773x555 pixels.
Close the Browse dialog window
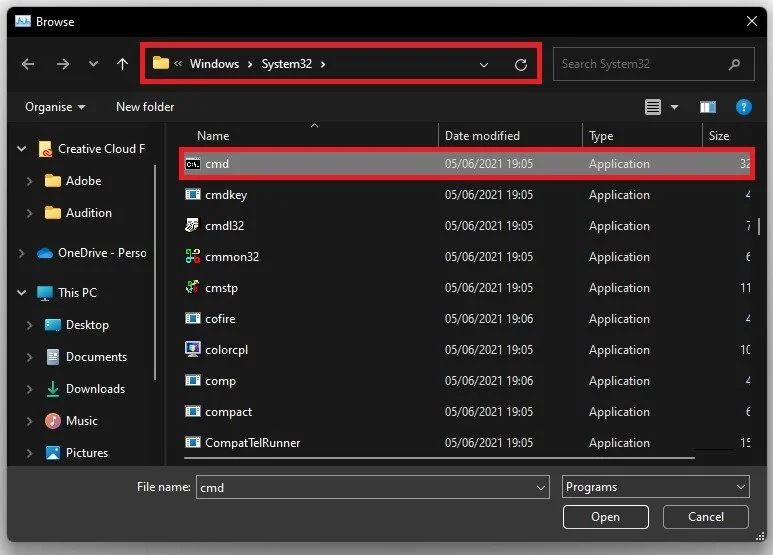(752, 21)
